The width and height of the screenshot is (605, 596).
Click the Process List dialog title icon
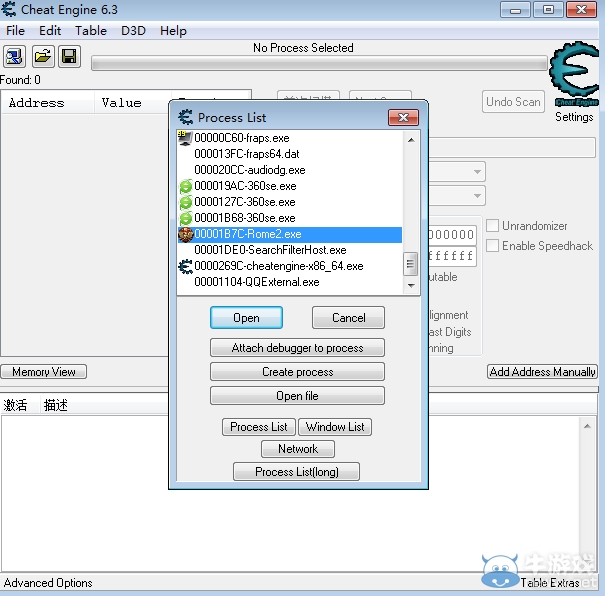click(186, 117)
